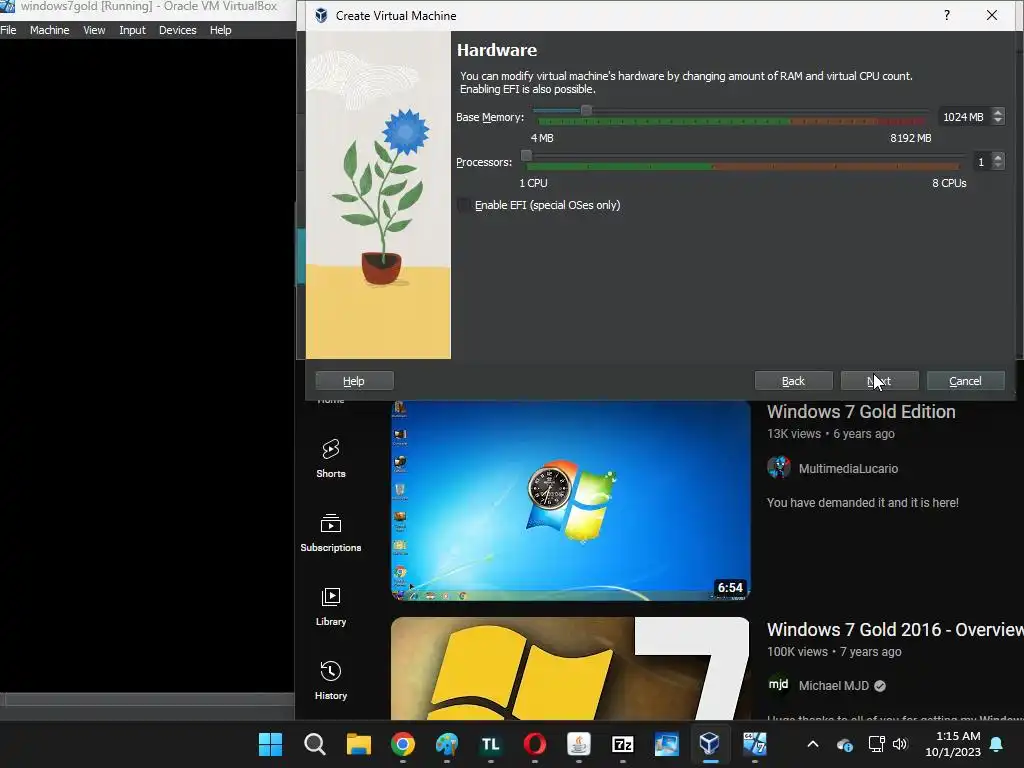Open the Machine menu

coord(50,30)
